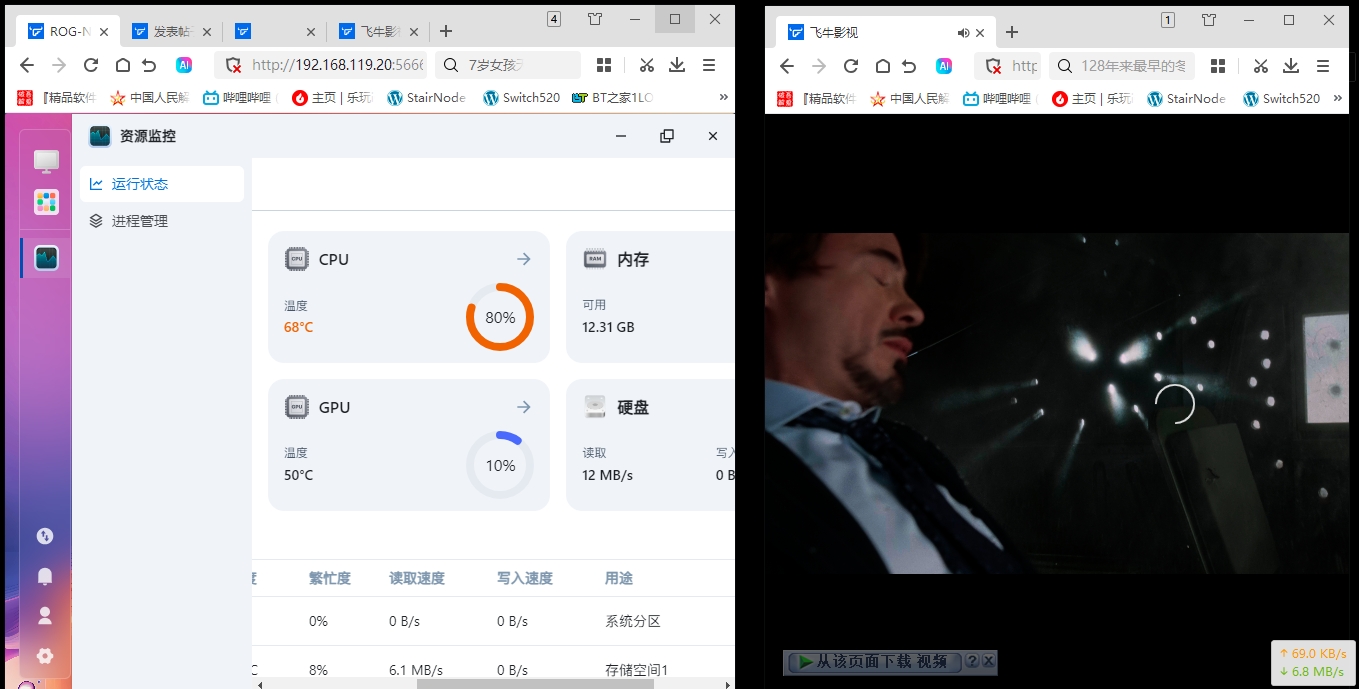1359x689 pixels.
Task: Open the settings gear in the dock
Action: pos(45,656)
